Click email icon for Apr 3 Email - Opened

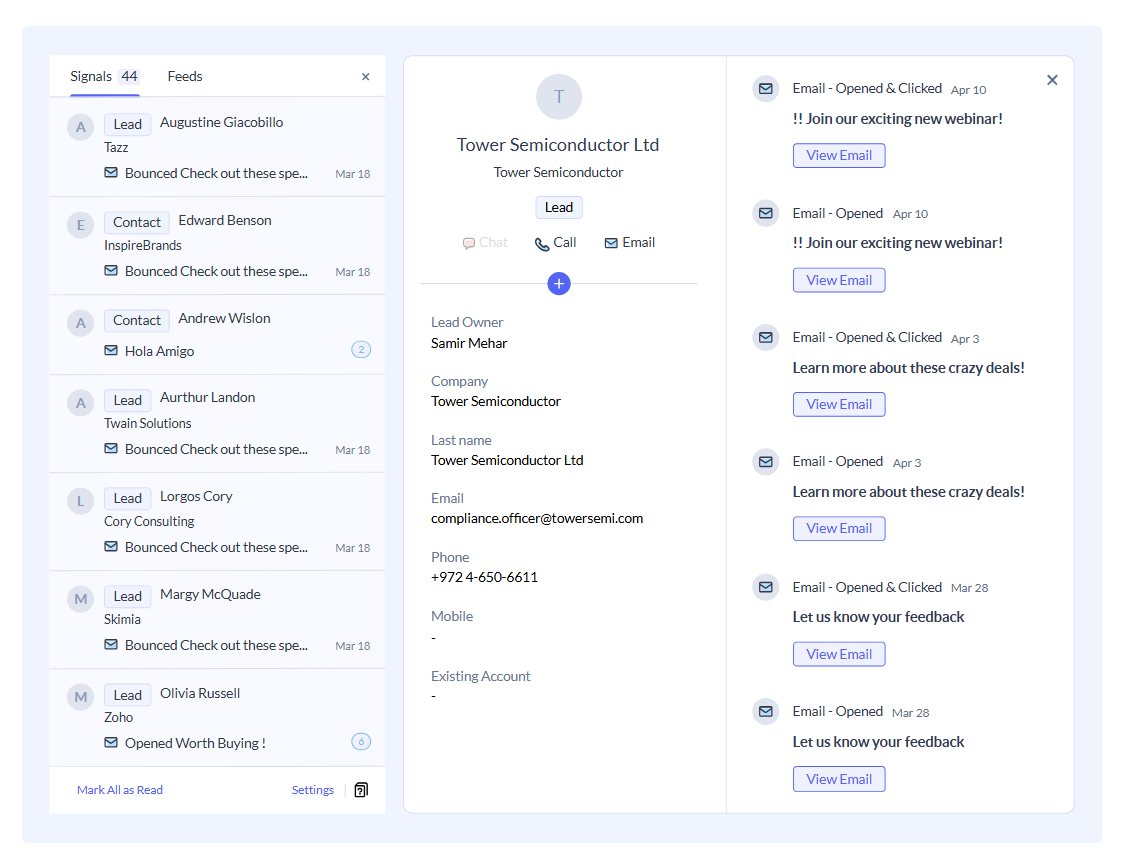pos(766,462)
